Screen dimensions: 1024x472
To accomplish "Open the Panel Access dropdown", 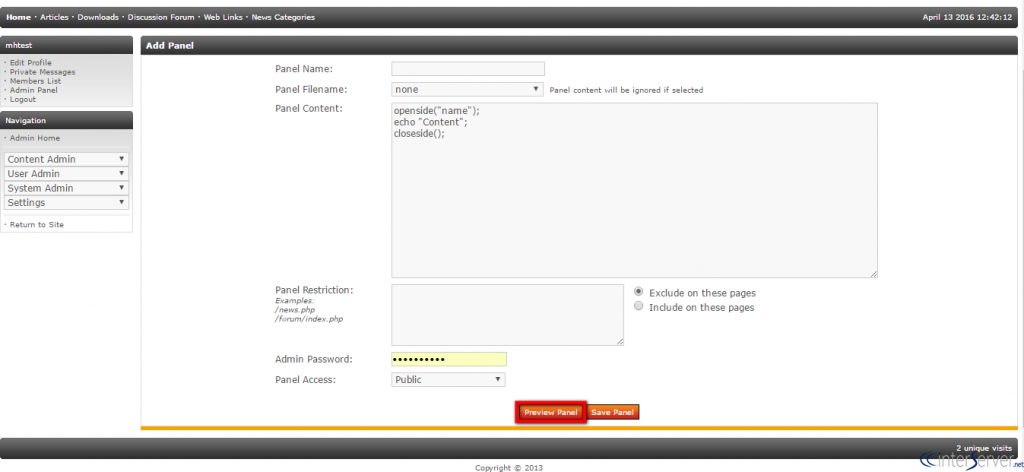I will click(448, 379).
